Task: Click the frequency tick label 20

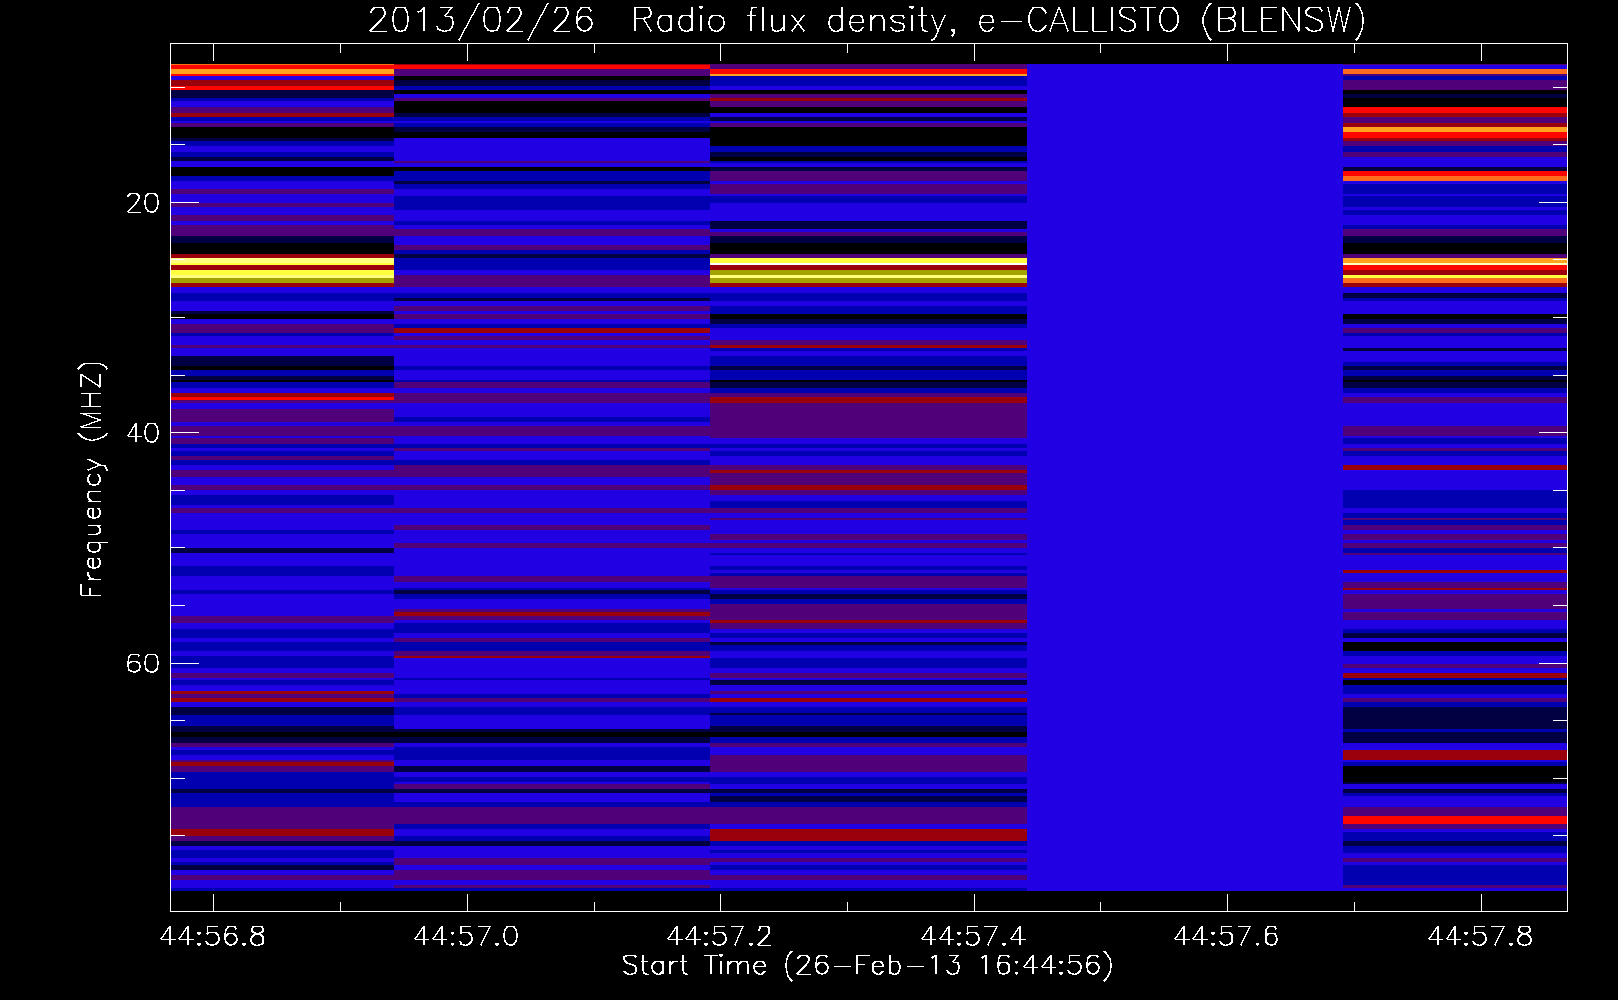Action: pyautogui.click(x=143, y=204)
